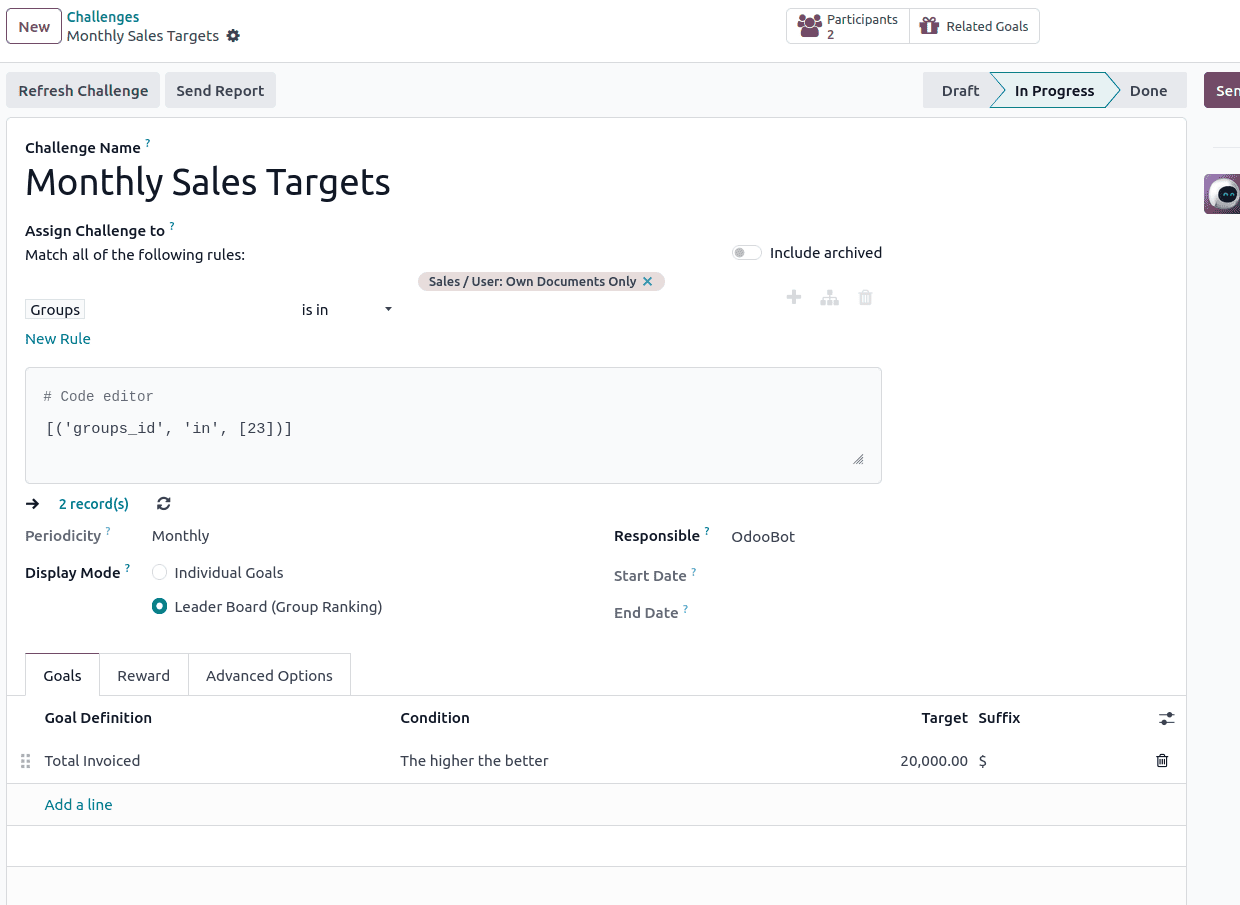Open the 2 record(s) link
1240x905 pixels.
tap(93, 503)
